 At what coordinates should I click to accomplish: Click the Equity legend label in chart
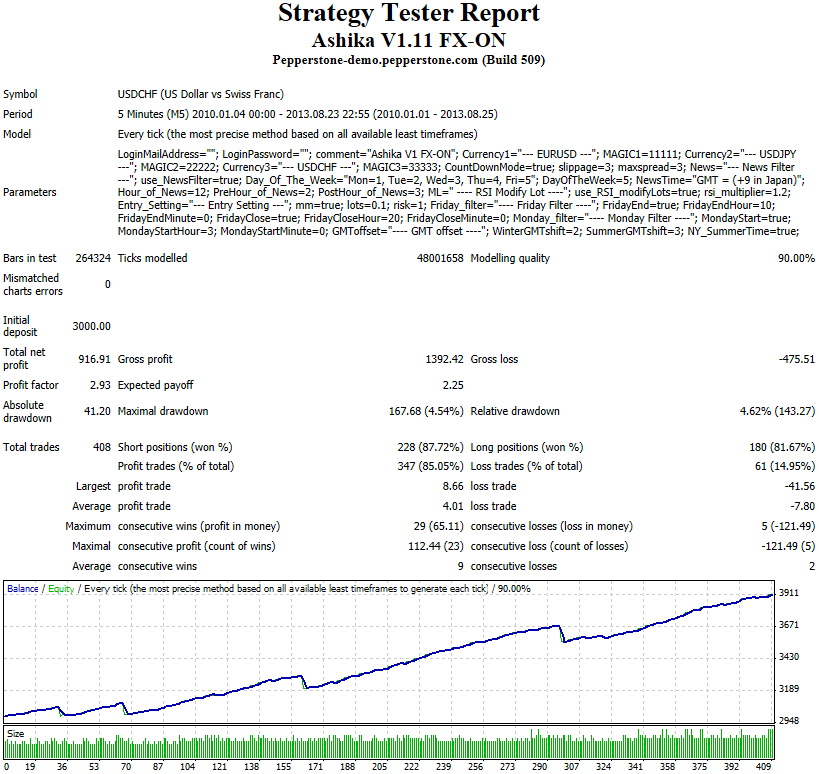click(60, 589)
